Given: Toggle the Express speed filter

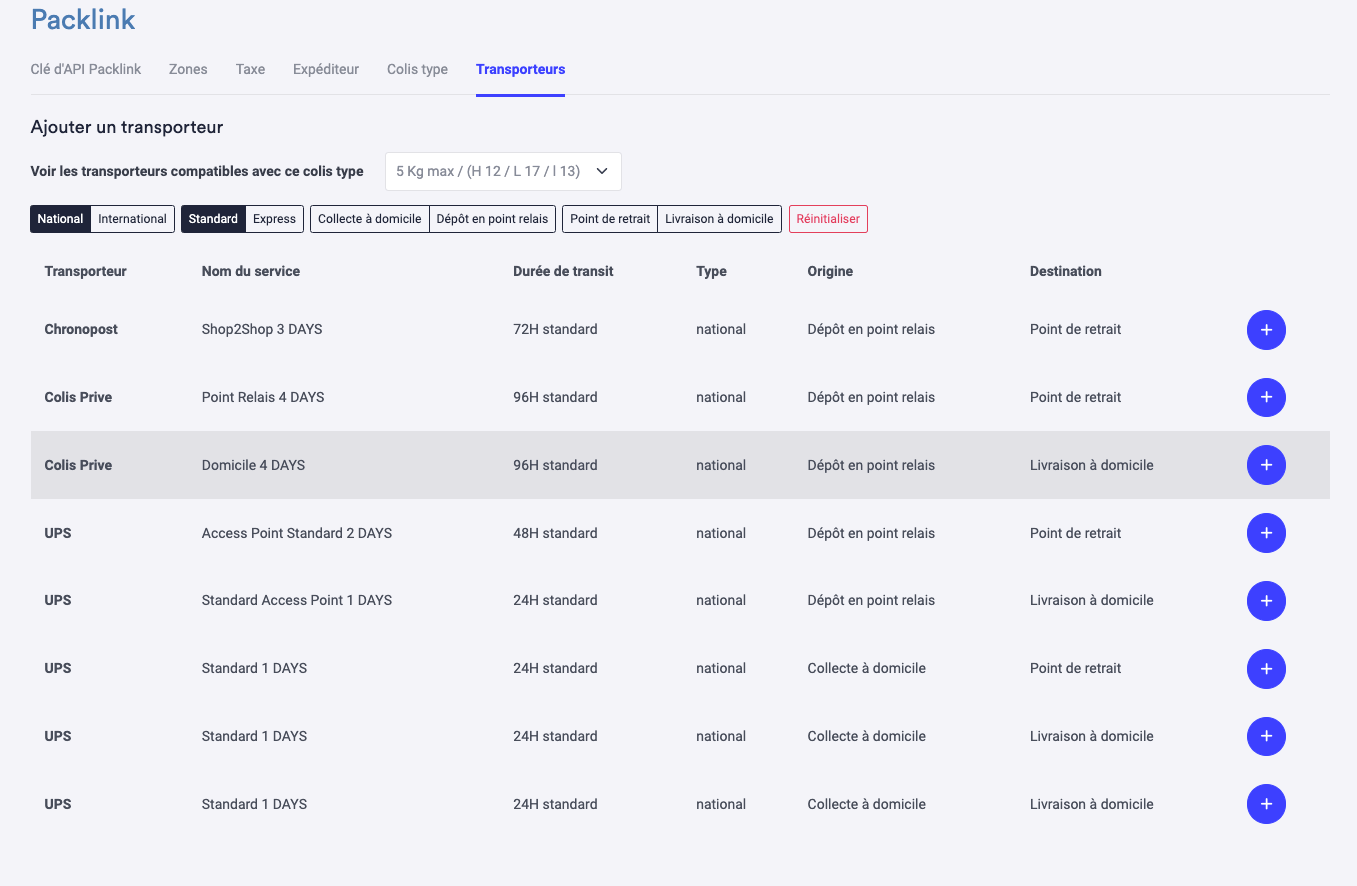Looking at the screenshot, I should (x=274, y=219).
